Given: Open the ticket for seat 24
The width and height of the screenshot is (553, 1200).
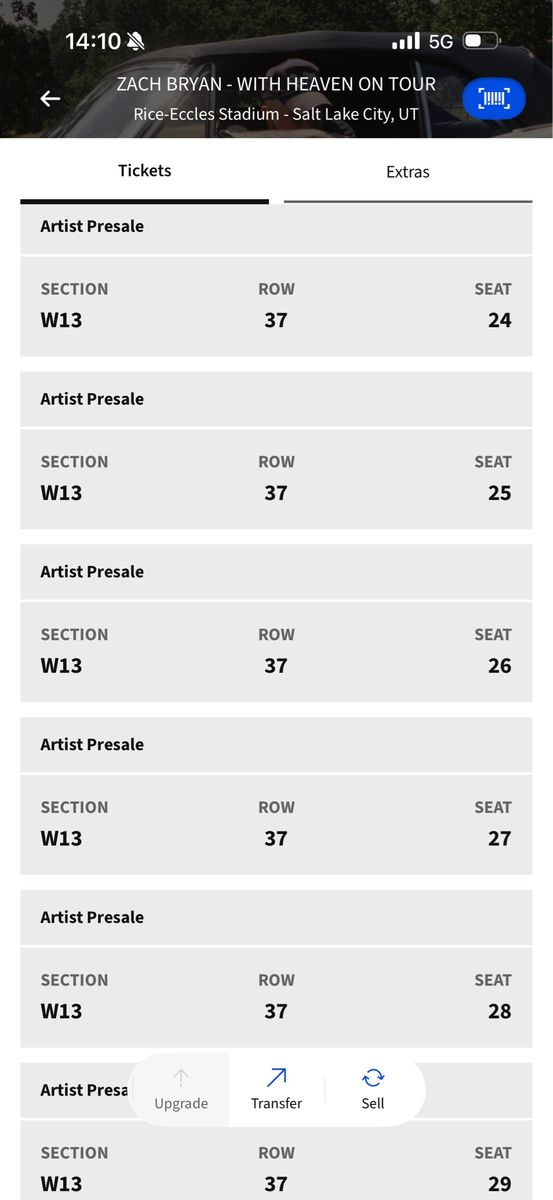Looking at the screenshot, I should [x=276, y=305].
